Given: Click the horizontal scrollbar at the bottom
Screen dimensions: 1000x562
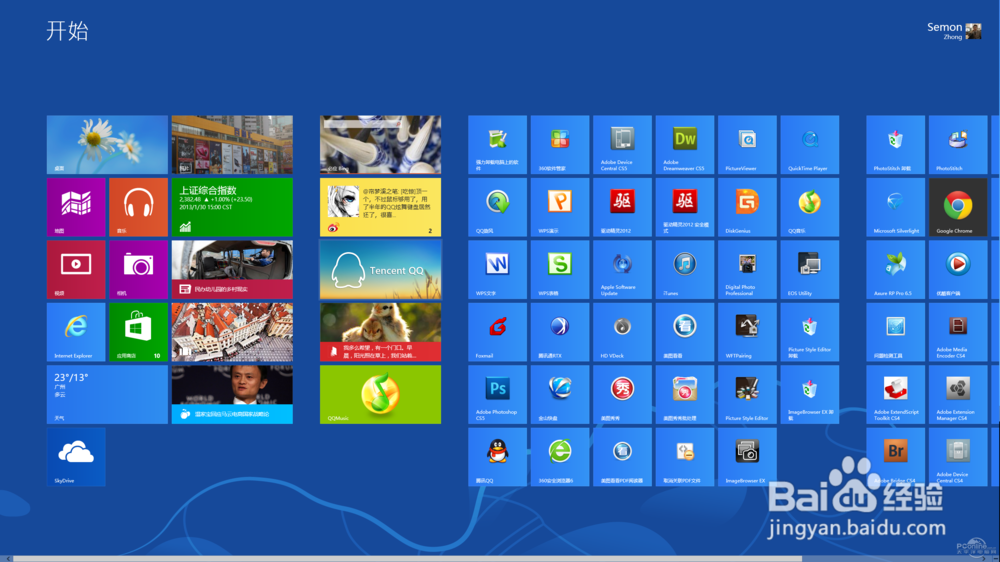Looking at the screenshot, I should [407, 558].
